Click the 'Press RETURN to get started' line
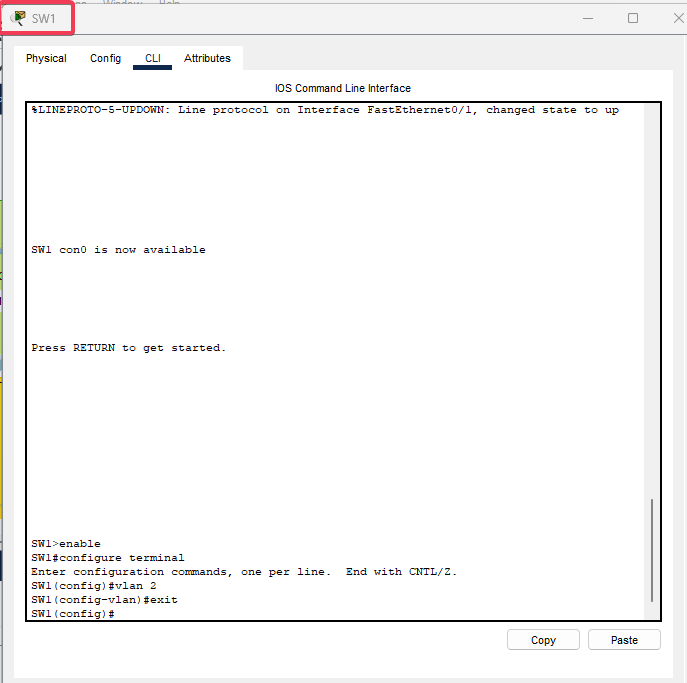 (128, 348)
